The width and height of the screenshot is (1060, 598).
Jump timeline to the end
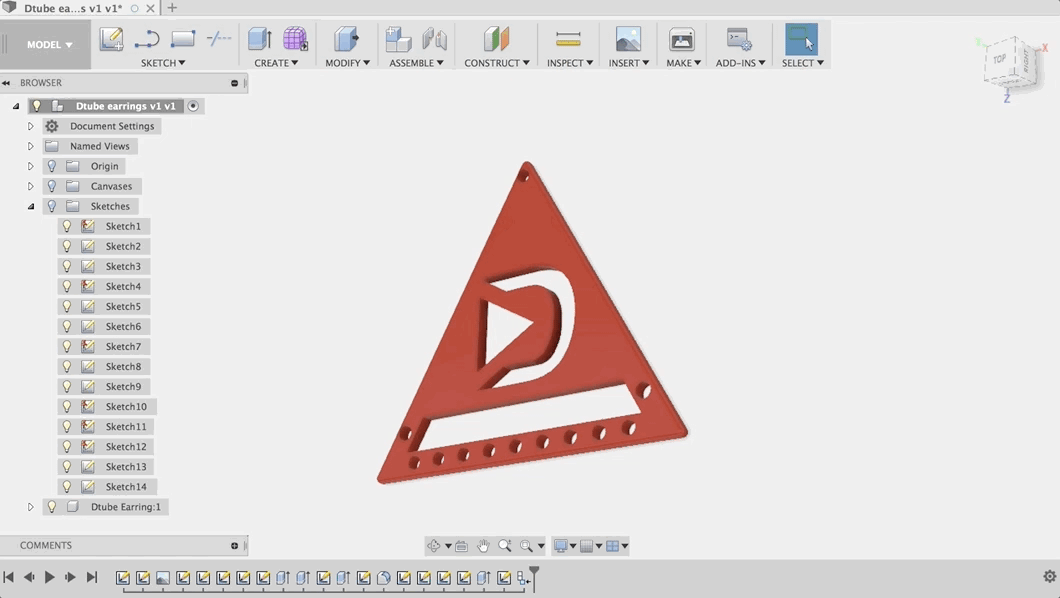pos(92,577)
